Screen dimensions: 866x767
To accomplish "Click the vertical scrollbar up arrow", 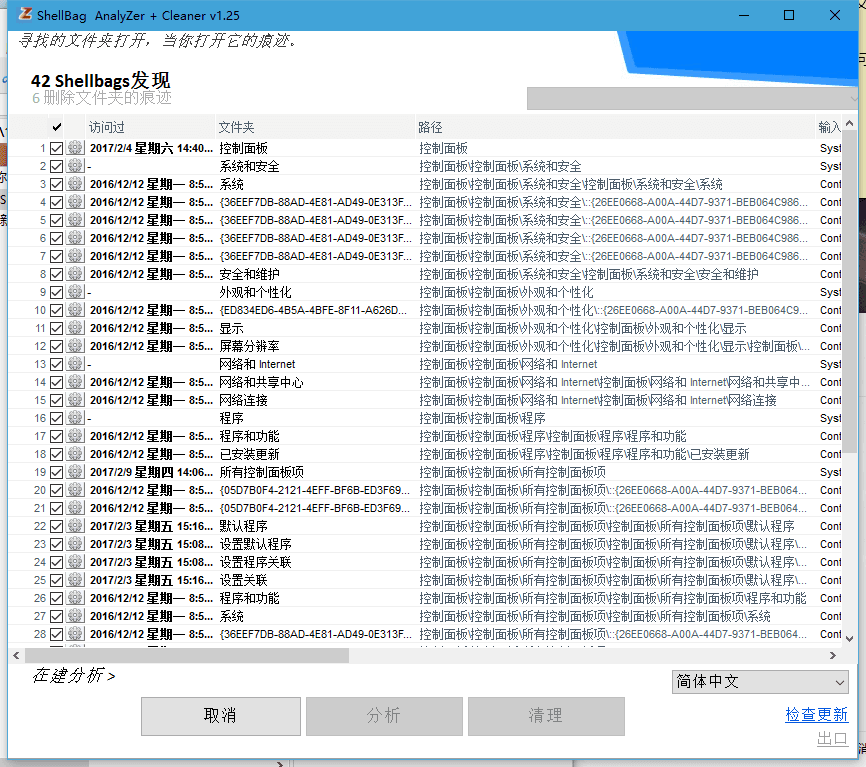I will click(x=849, y=124).
